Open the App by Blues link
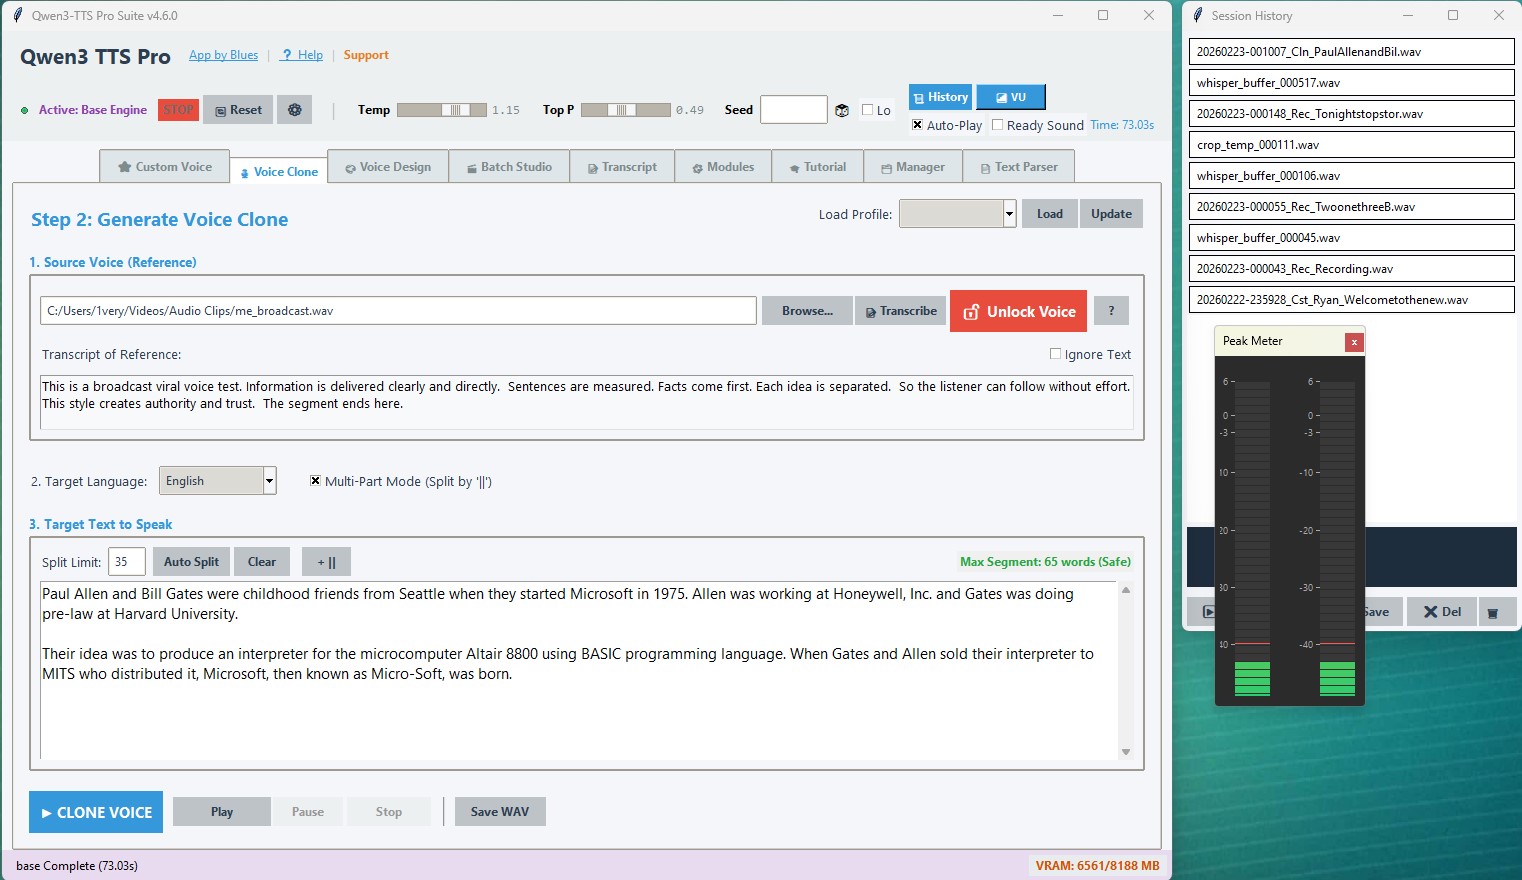The height and width of the screenshot is (880, 1522). [223, 55]
